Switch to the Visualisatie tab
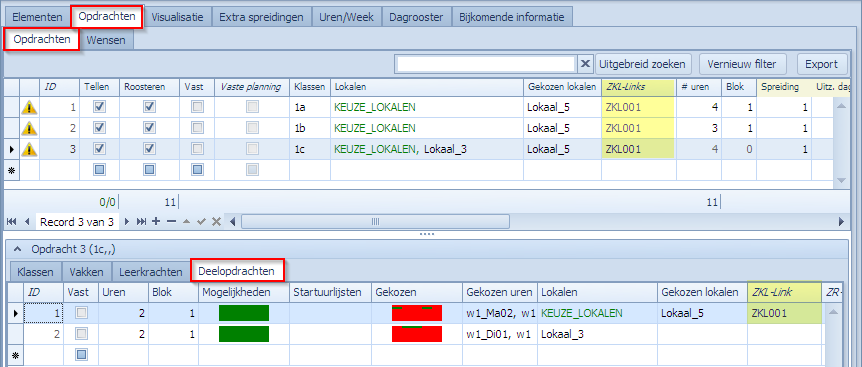Screen dimensions: 862x367 click(178, 17)
